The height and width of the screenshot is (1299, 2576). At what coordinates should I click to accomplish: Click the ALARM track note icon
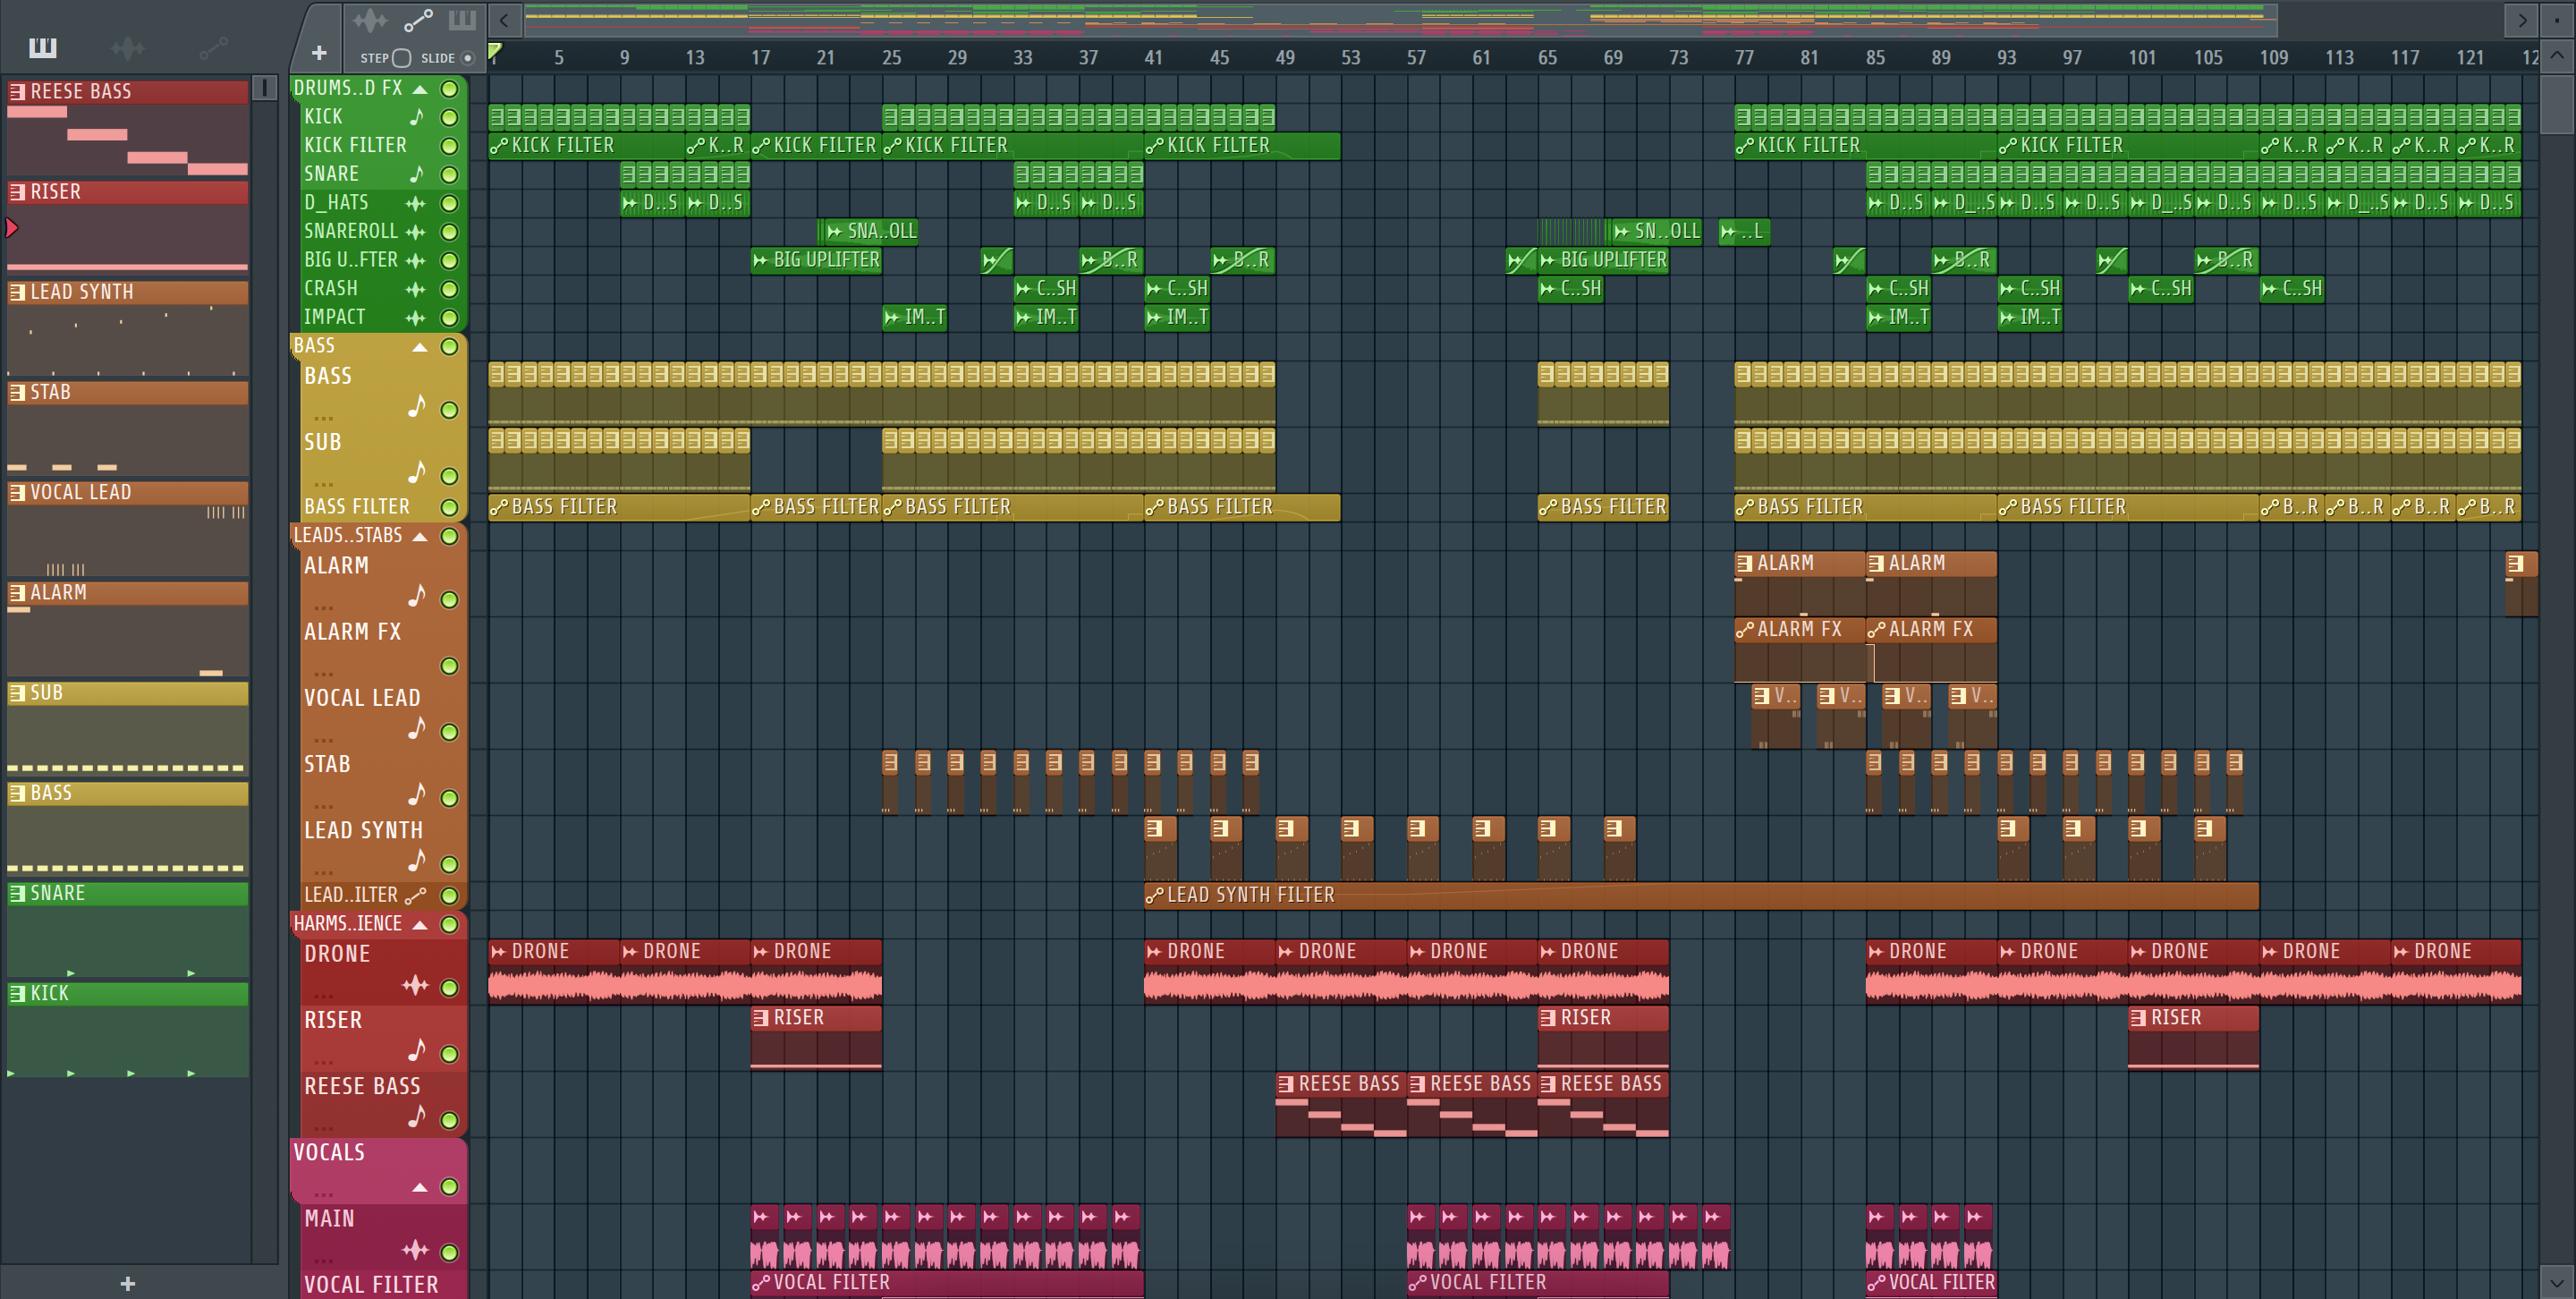416,596
